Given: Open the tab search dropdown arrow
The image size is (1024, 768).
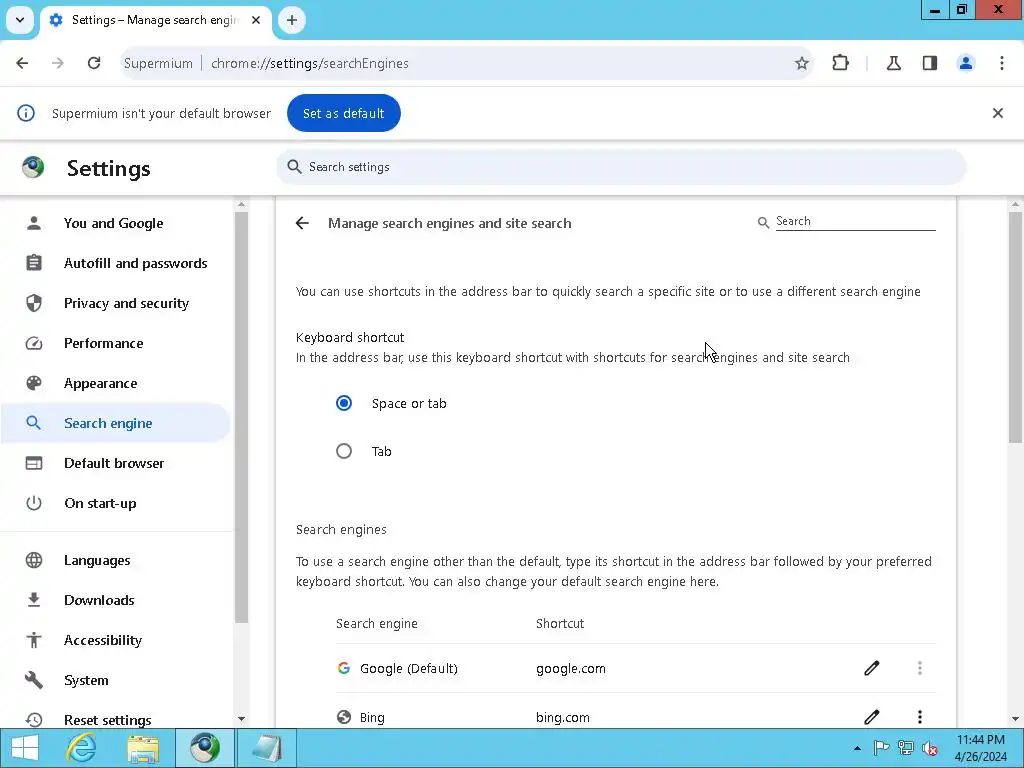Looking at the screenshot, I should [x=20, y=20].
